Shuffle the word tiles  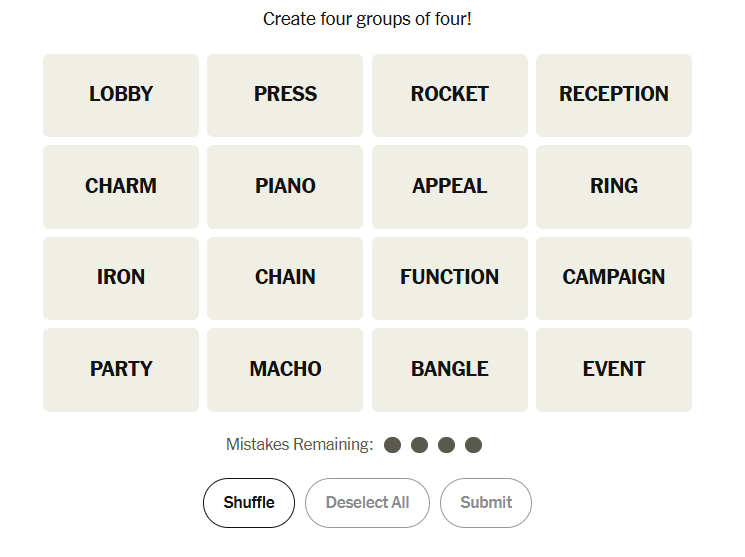click(x=249, y=503)
